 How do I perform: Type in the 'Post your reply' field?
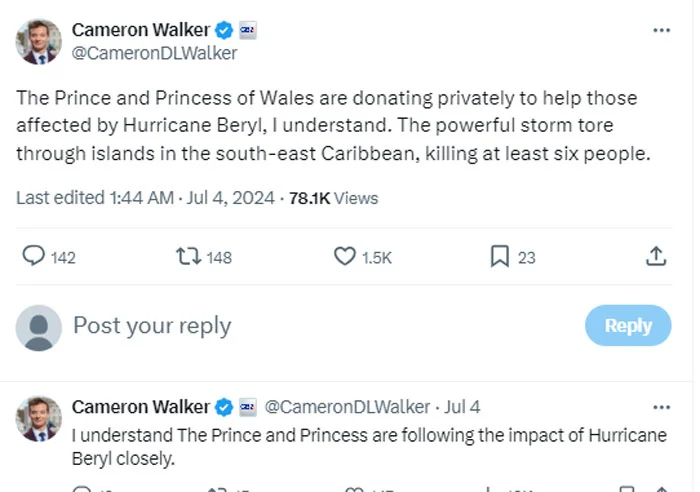(x=300, y=326)
